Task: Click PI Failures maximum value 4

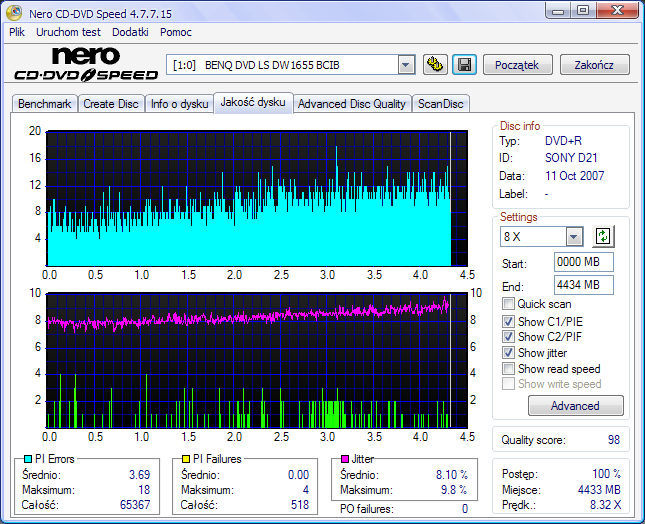Action: [x=306, y=489]
